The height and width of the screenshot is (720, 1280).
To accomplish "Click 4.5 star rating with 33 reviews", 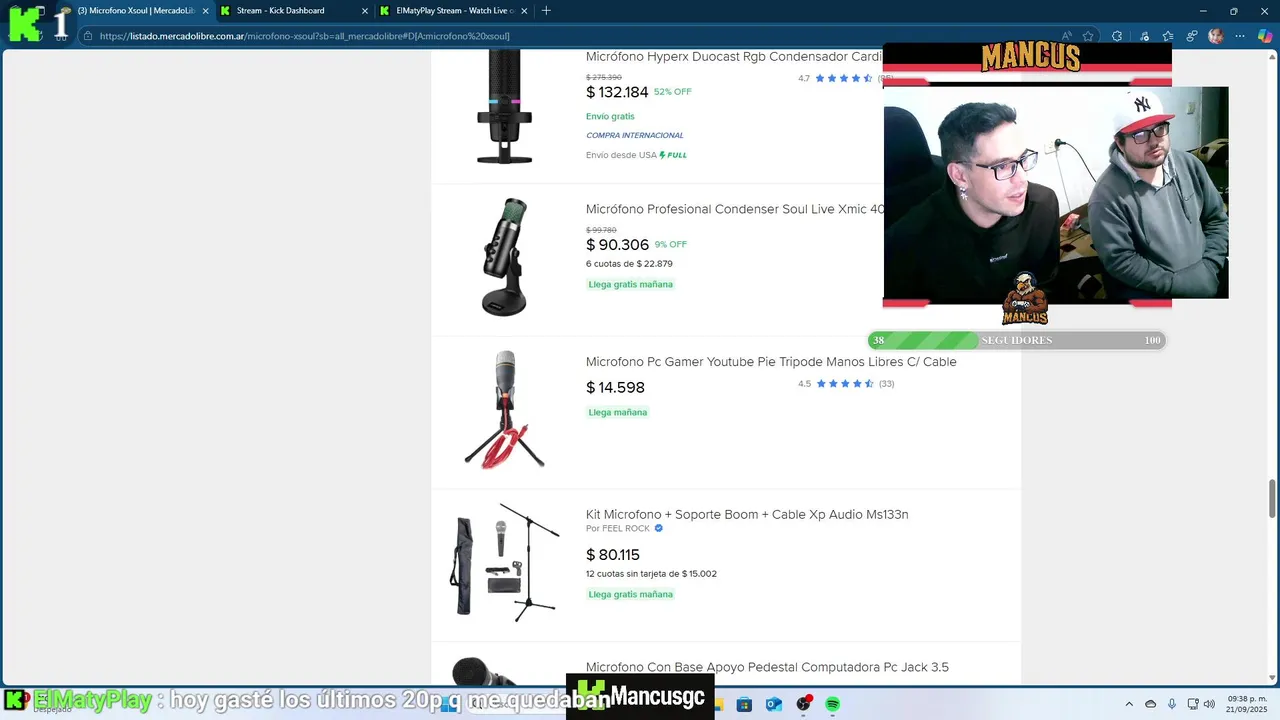I will click(846, 384).
